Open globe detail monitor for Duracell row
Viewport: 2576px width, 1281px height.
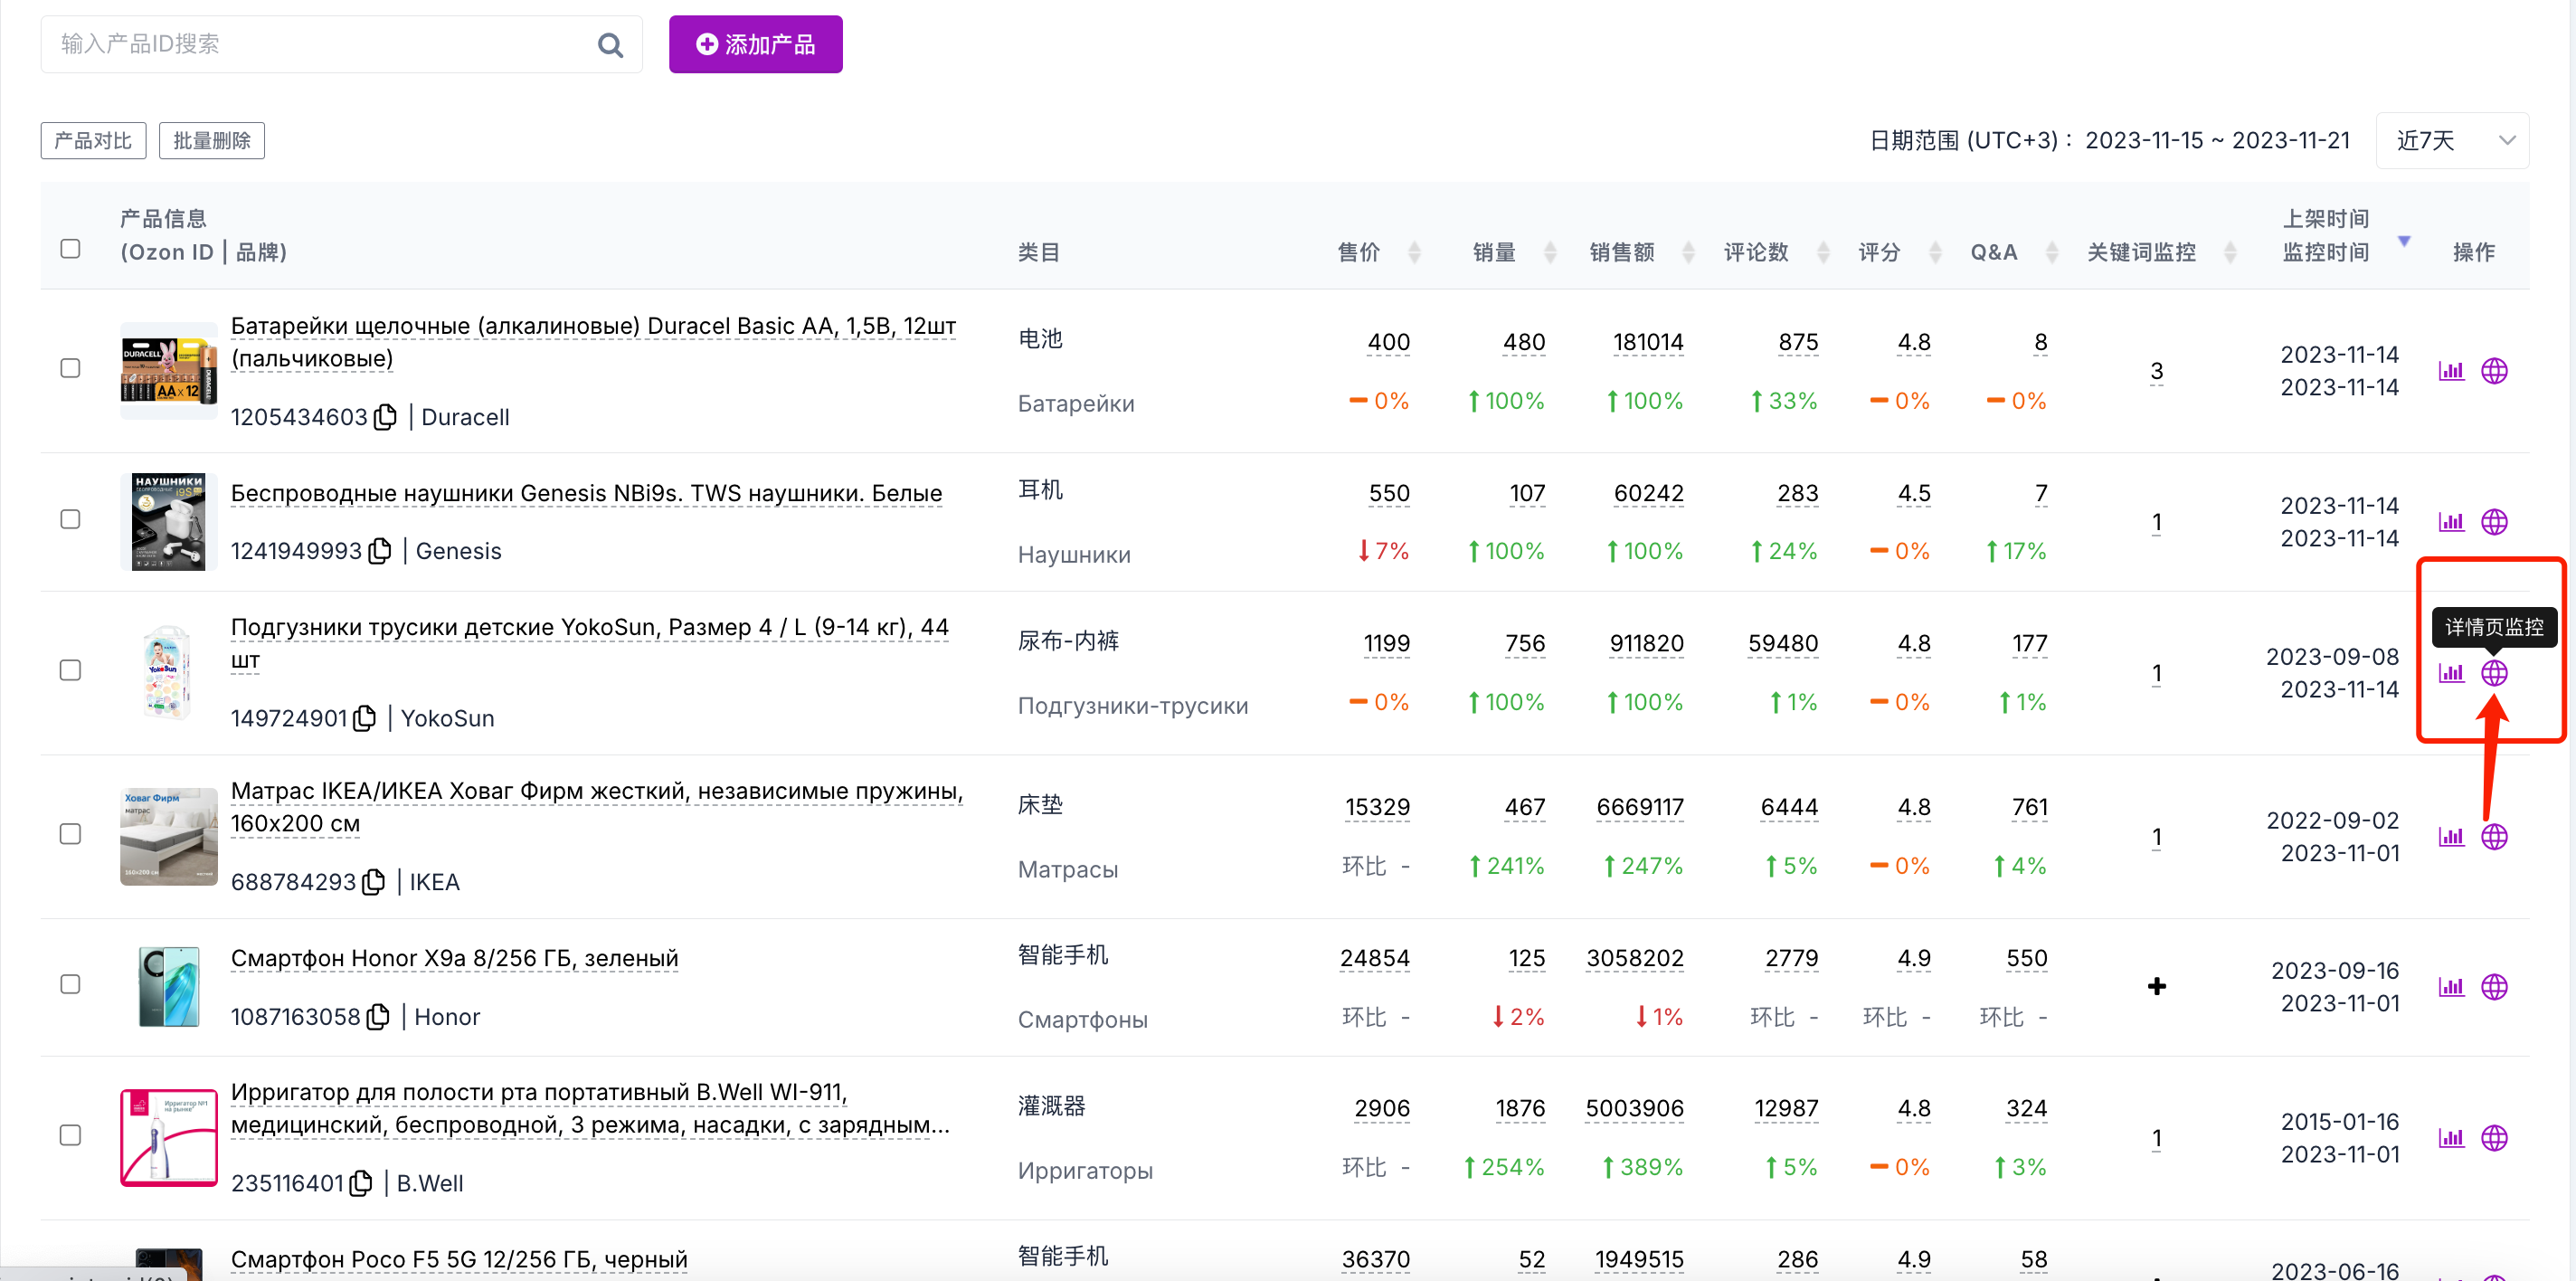(2494, 371)
